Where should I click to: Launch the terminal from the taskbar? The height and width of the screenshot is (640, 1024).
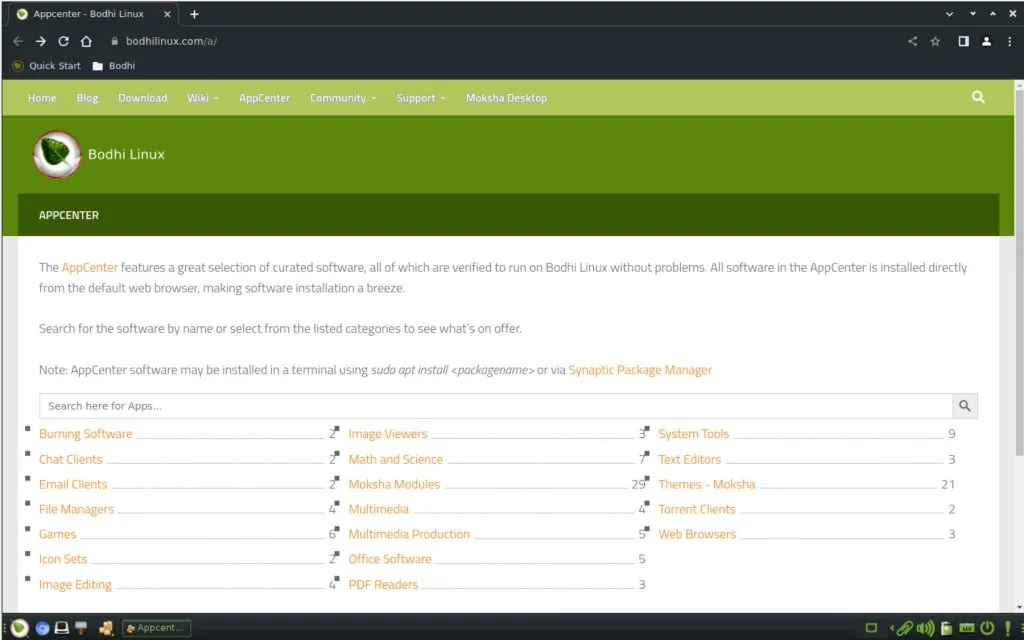pos(62,628)
